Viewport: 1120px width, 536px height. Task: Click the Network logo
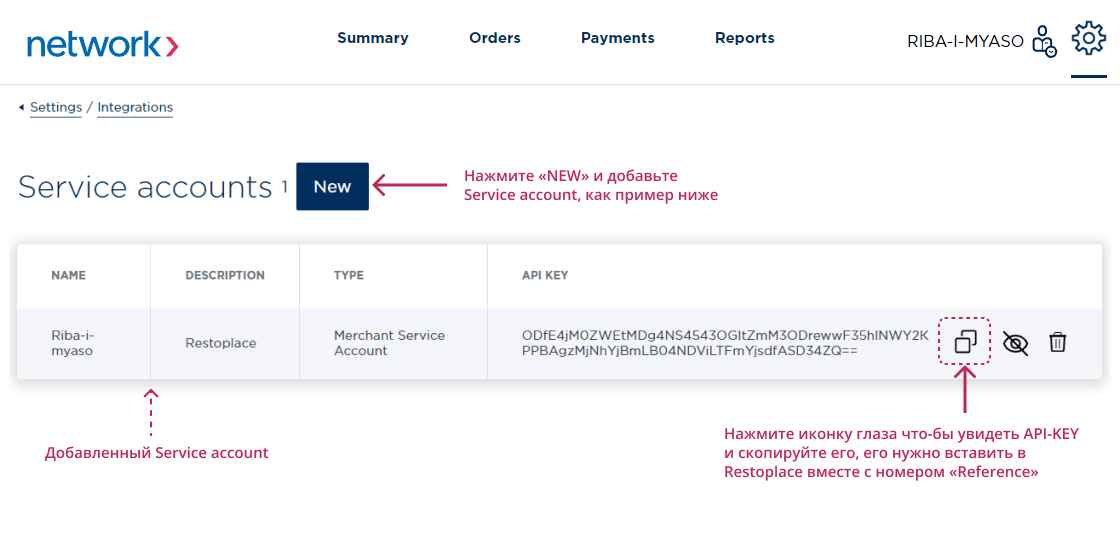coord(102,43)
